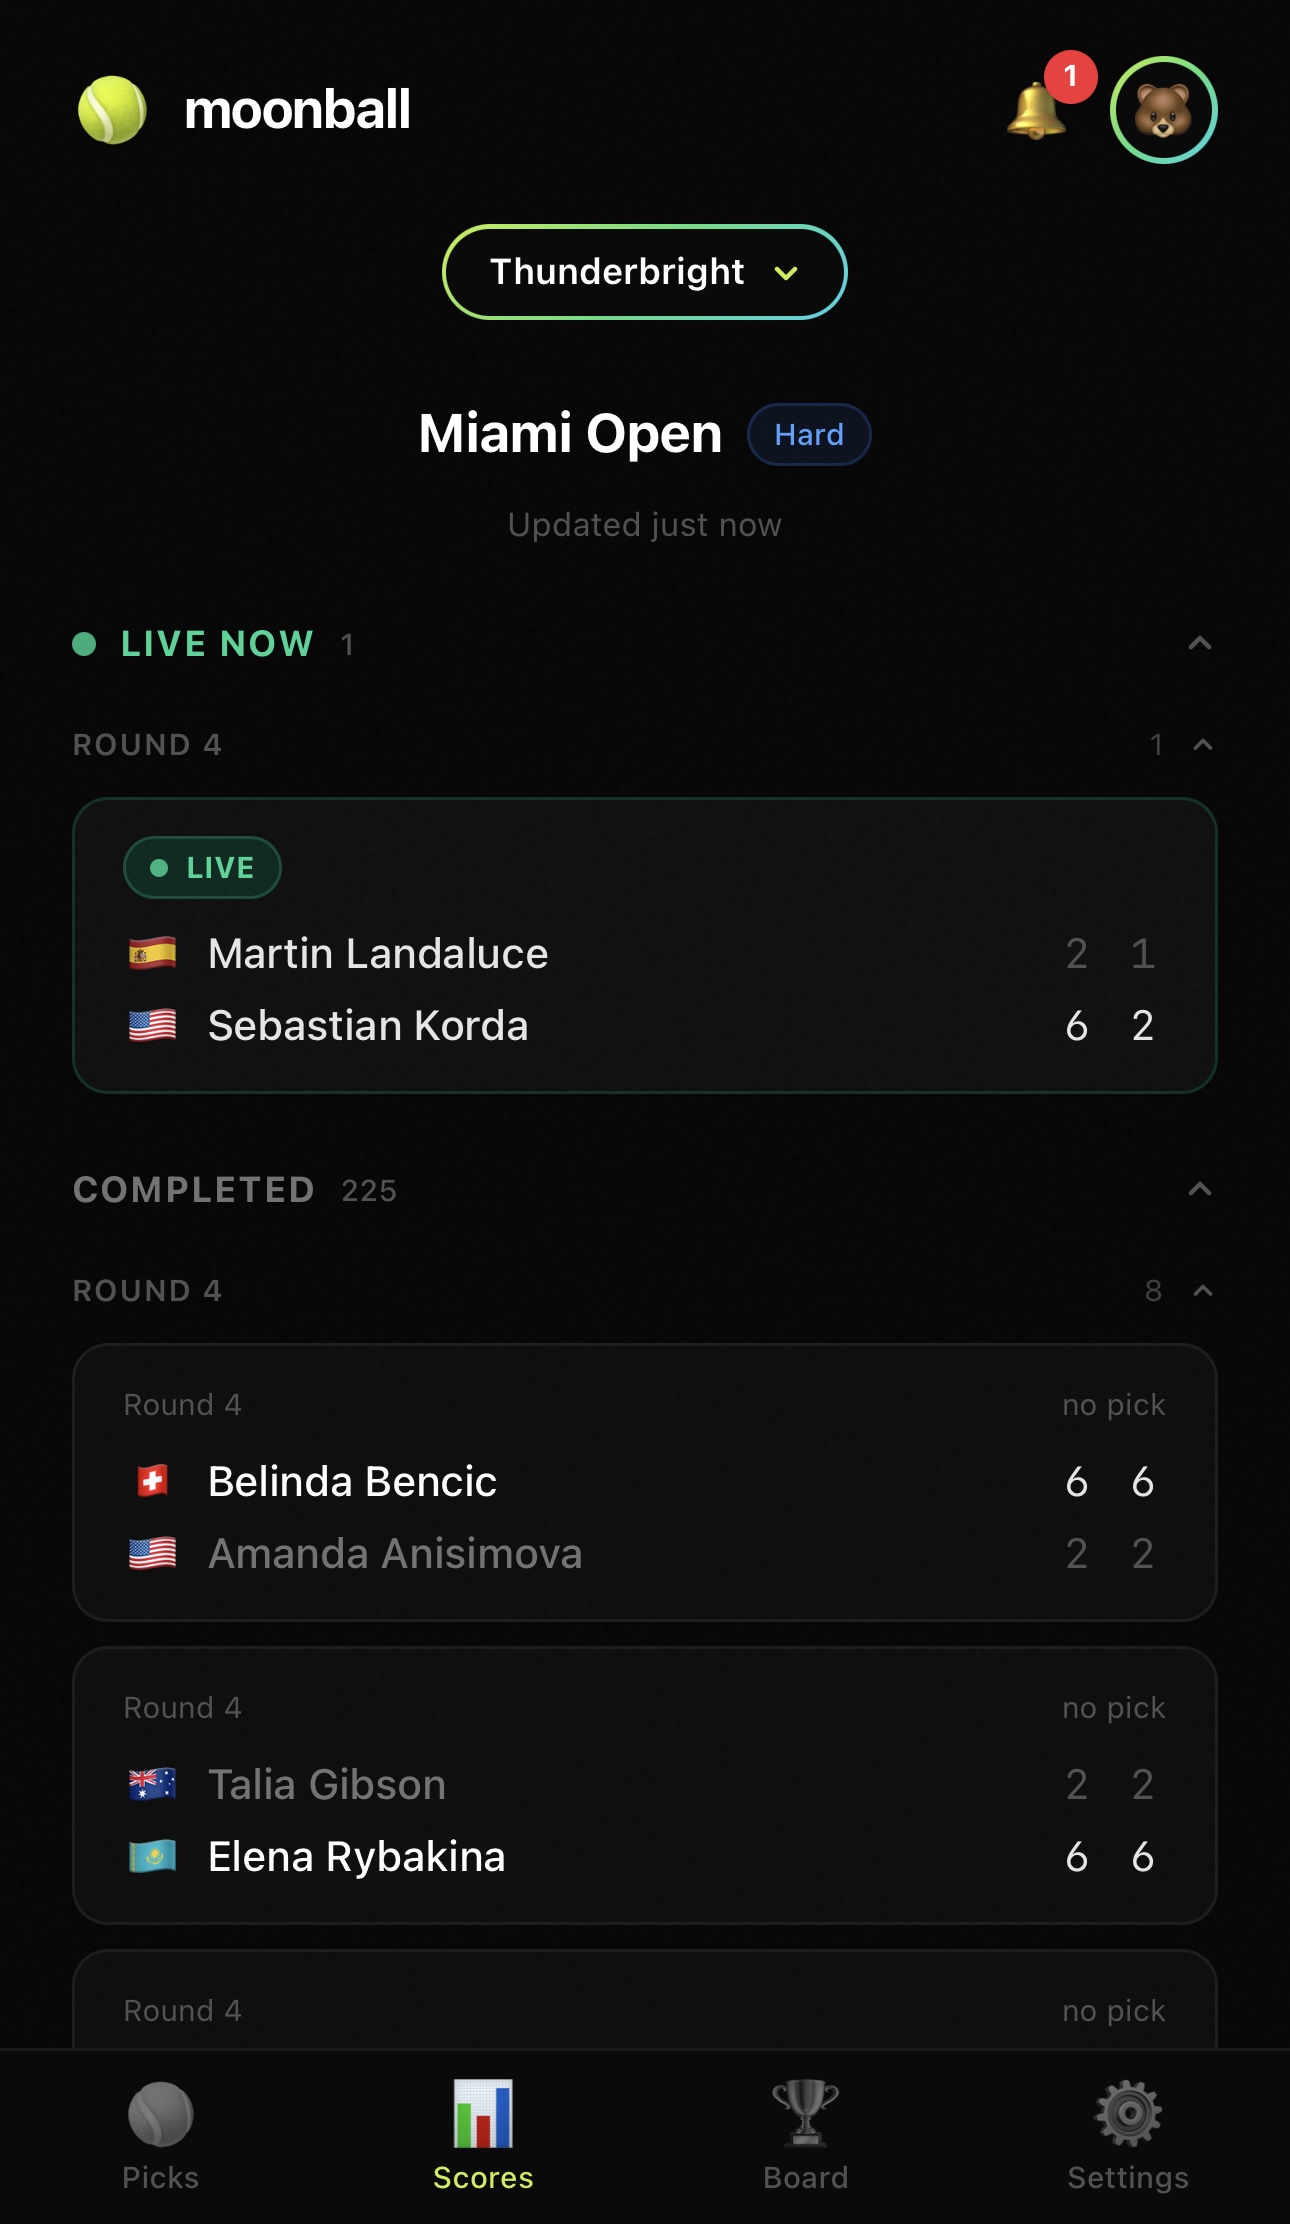1290x2224 pixels.
Task: Collapse the live Round 4 group
Action: click(1203, 745)
